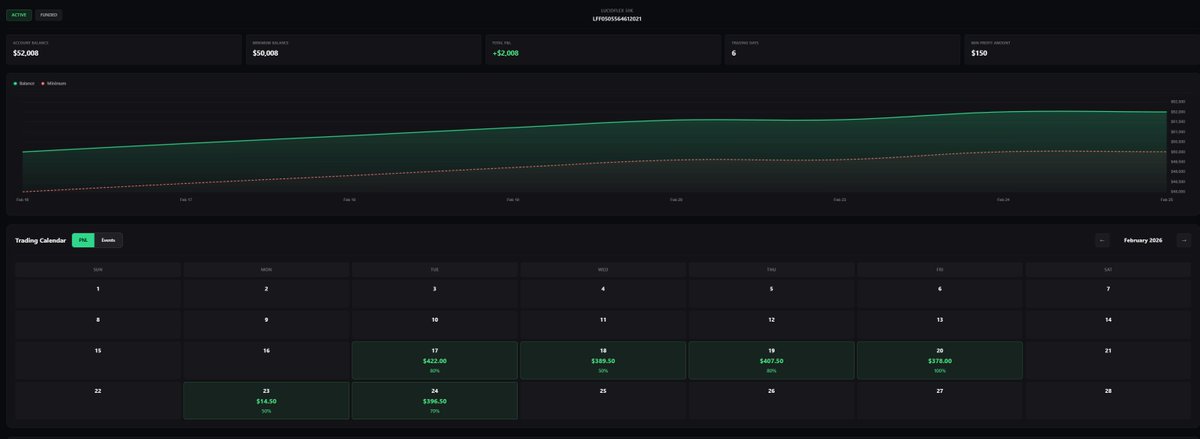Select calendar day 28
The width and height of the screenshot is (1200, 439).
coord(1108,401)
